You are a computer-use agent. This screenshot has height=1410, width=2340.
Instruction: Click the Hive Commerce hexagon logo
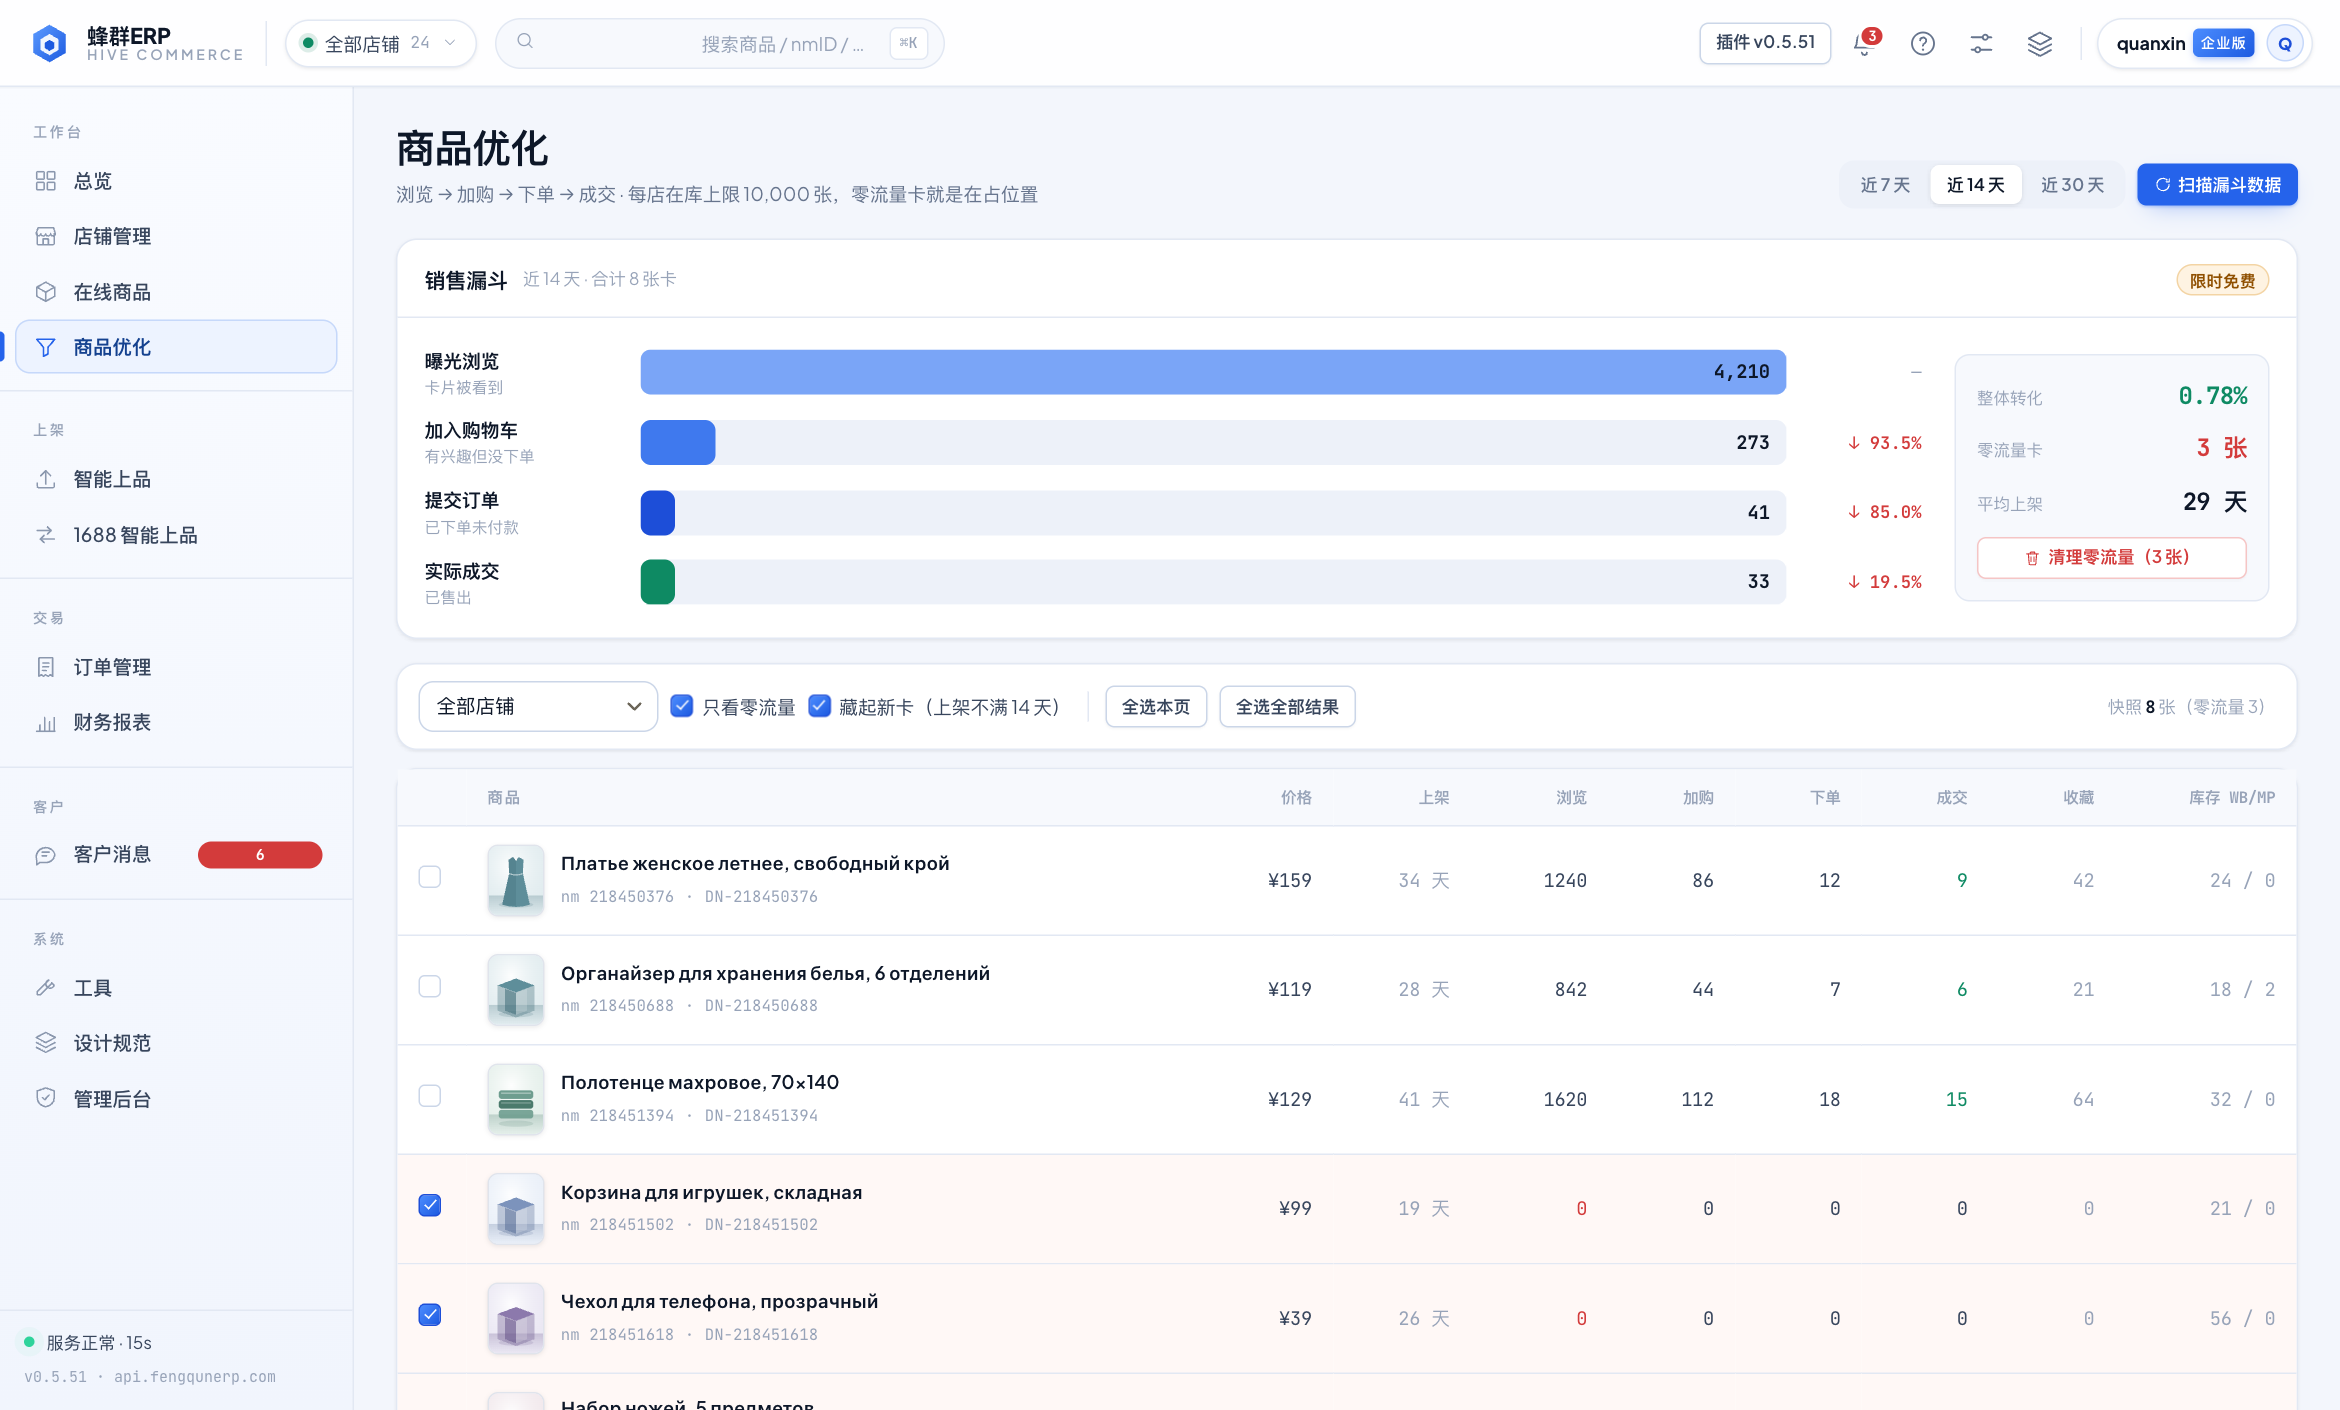[49, 43]
